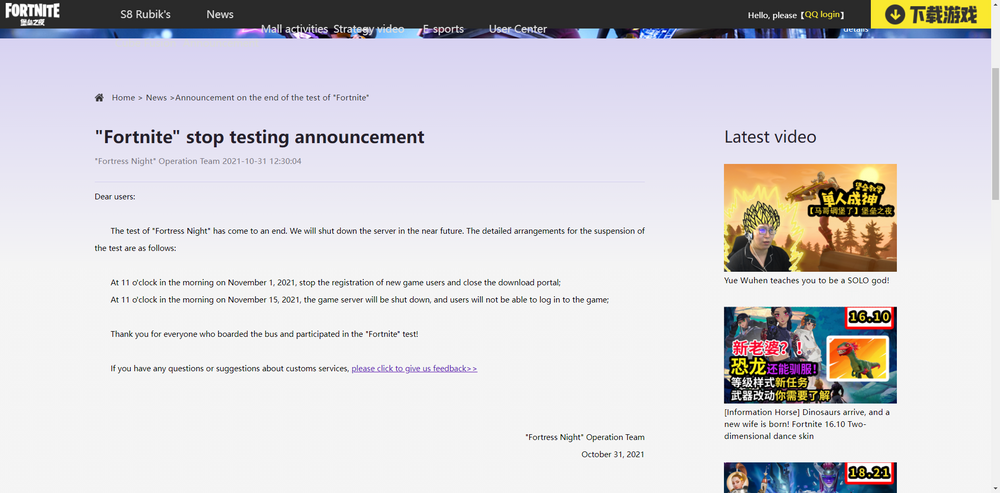Select Strategy video in top navigation
Image resolution: width=1000 pixels, height=493 pixels.
(368, 29)
